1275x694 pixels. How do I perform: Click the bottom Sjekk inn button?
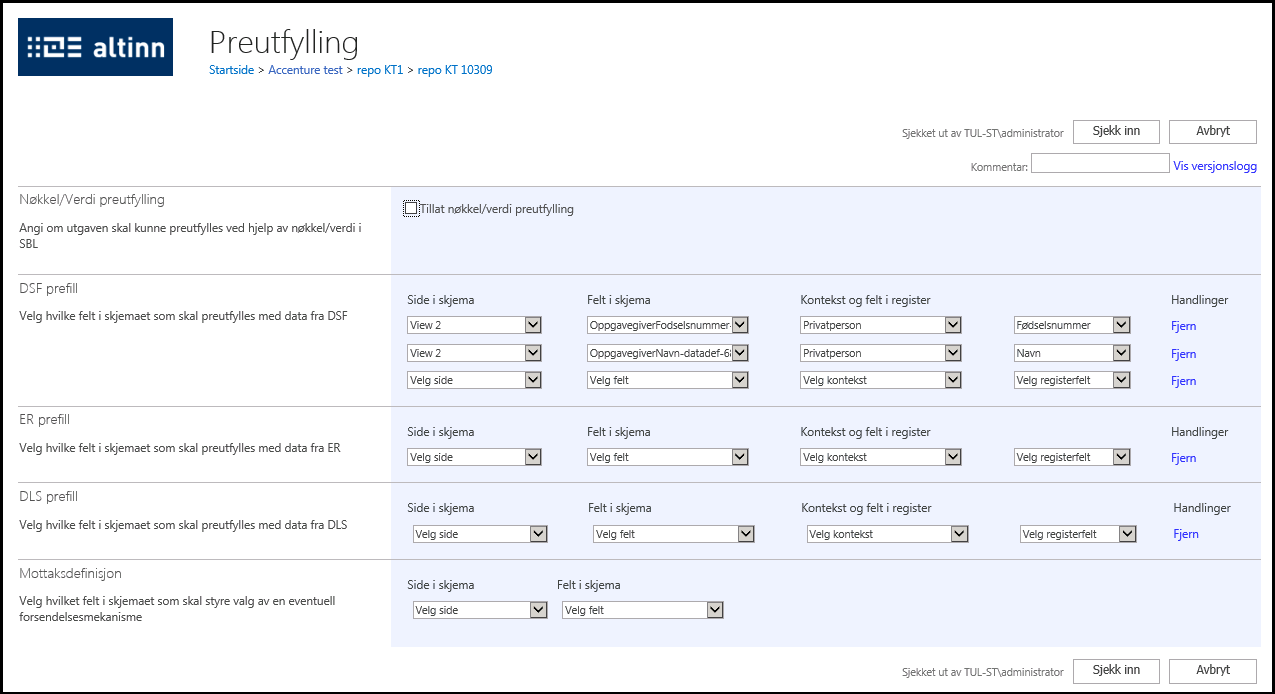click(1116, 671)
